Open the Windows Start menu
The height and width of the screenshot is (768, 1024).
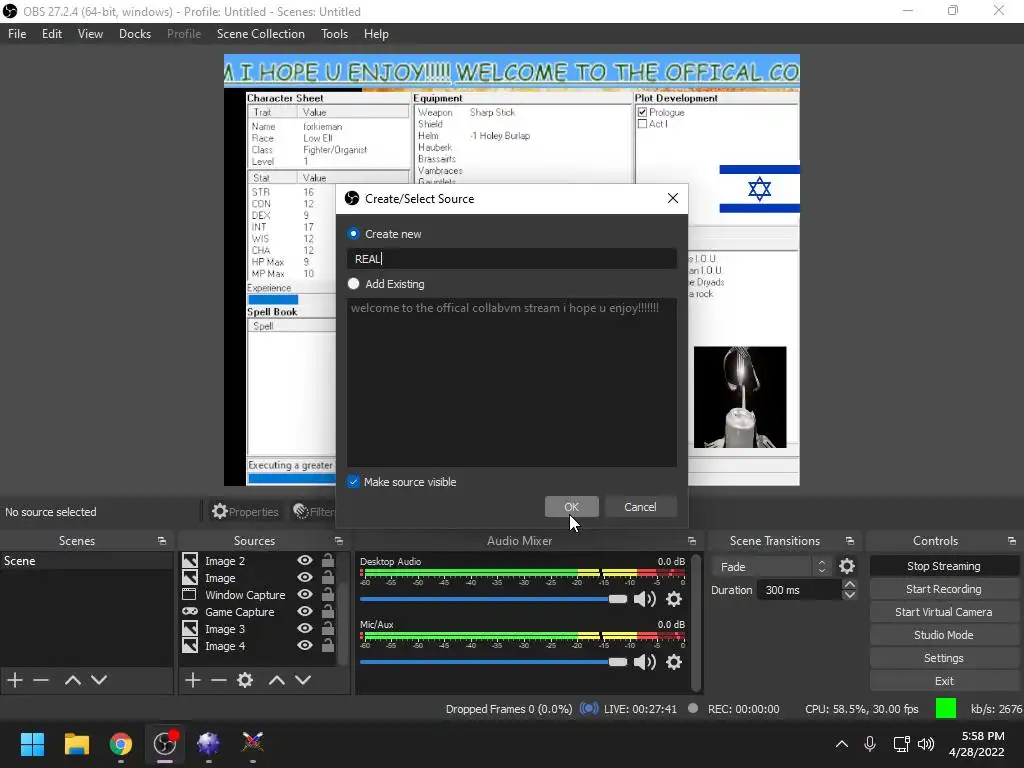click(x=32, y=744)
